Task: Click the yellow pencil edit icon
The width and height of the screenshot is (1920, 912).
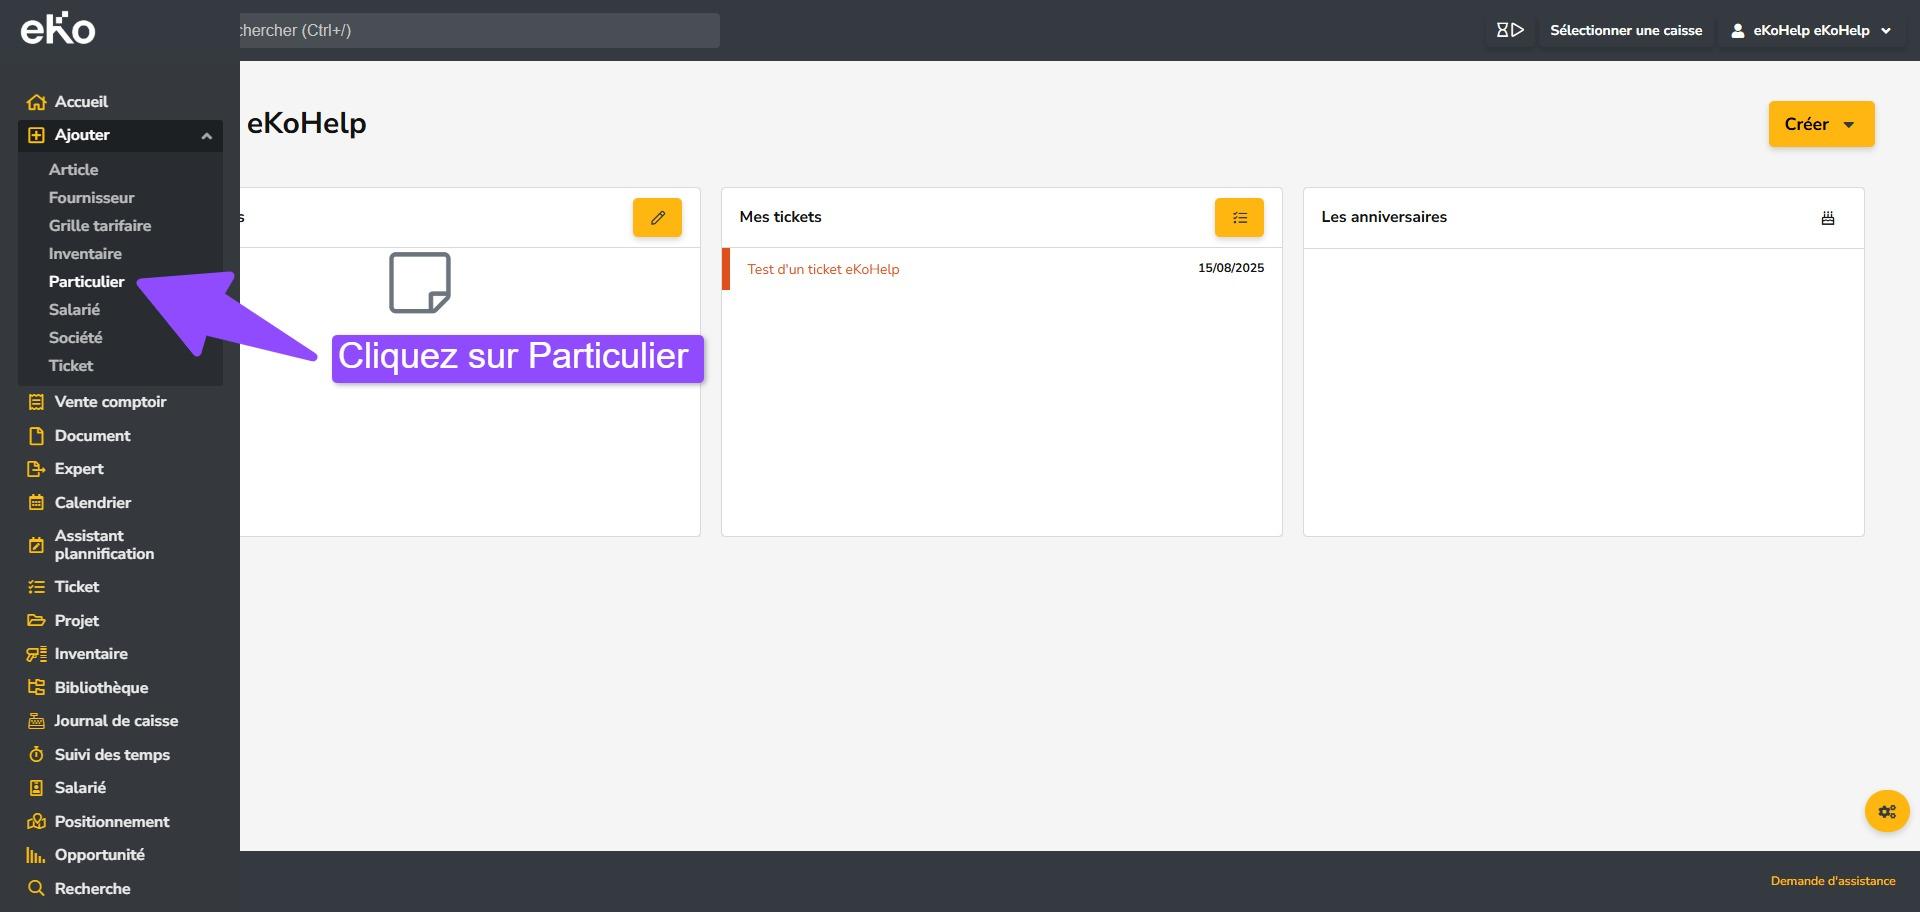Action: pyautogui.click(x=657, y=217)
